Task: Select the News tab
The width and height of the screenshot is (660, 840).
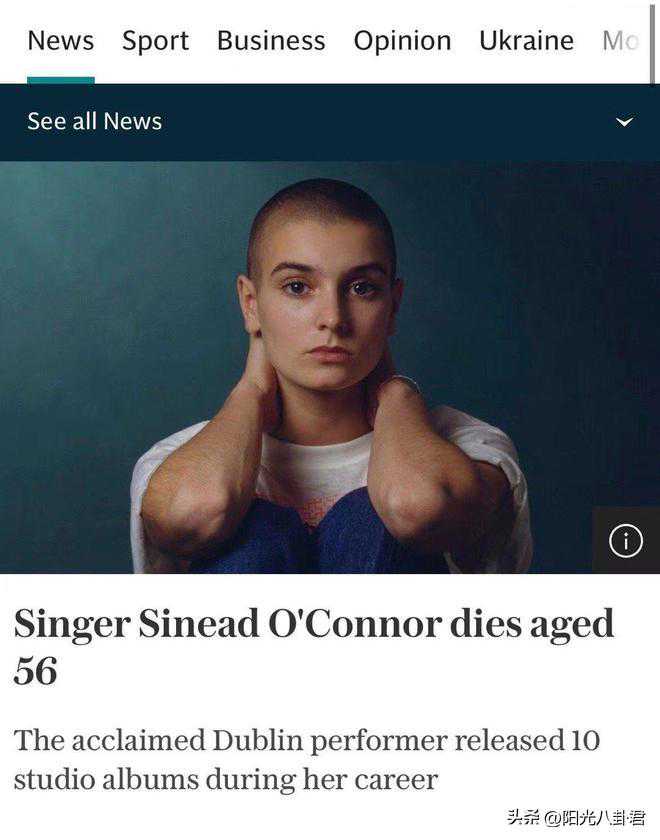Action: pos(60,41)
